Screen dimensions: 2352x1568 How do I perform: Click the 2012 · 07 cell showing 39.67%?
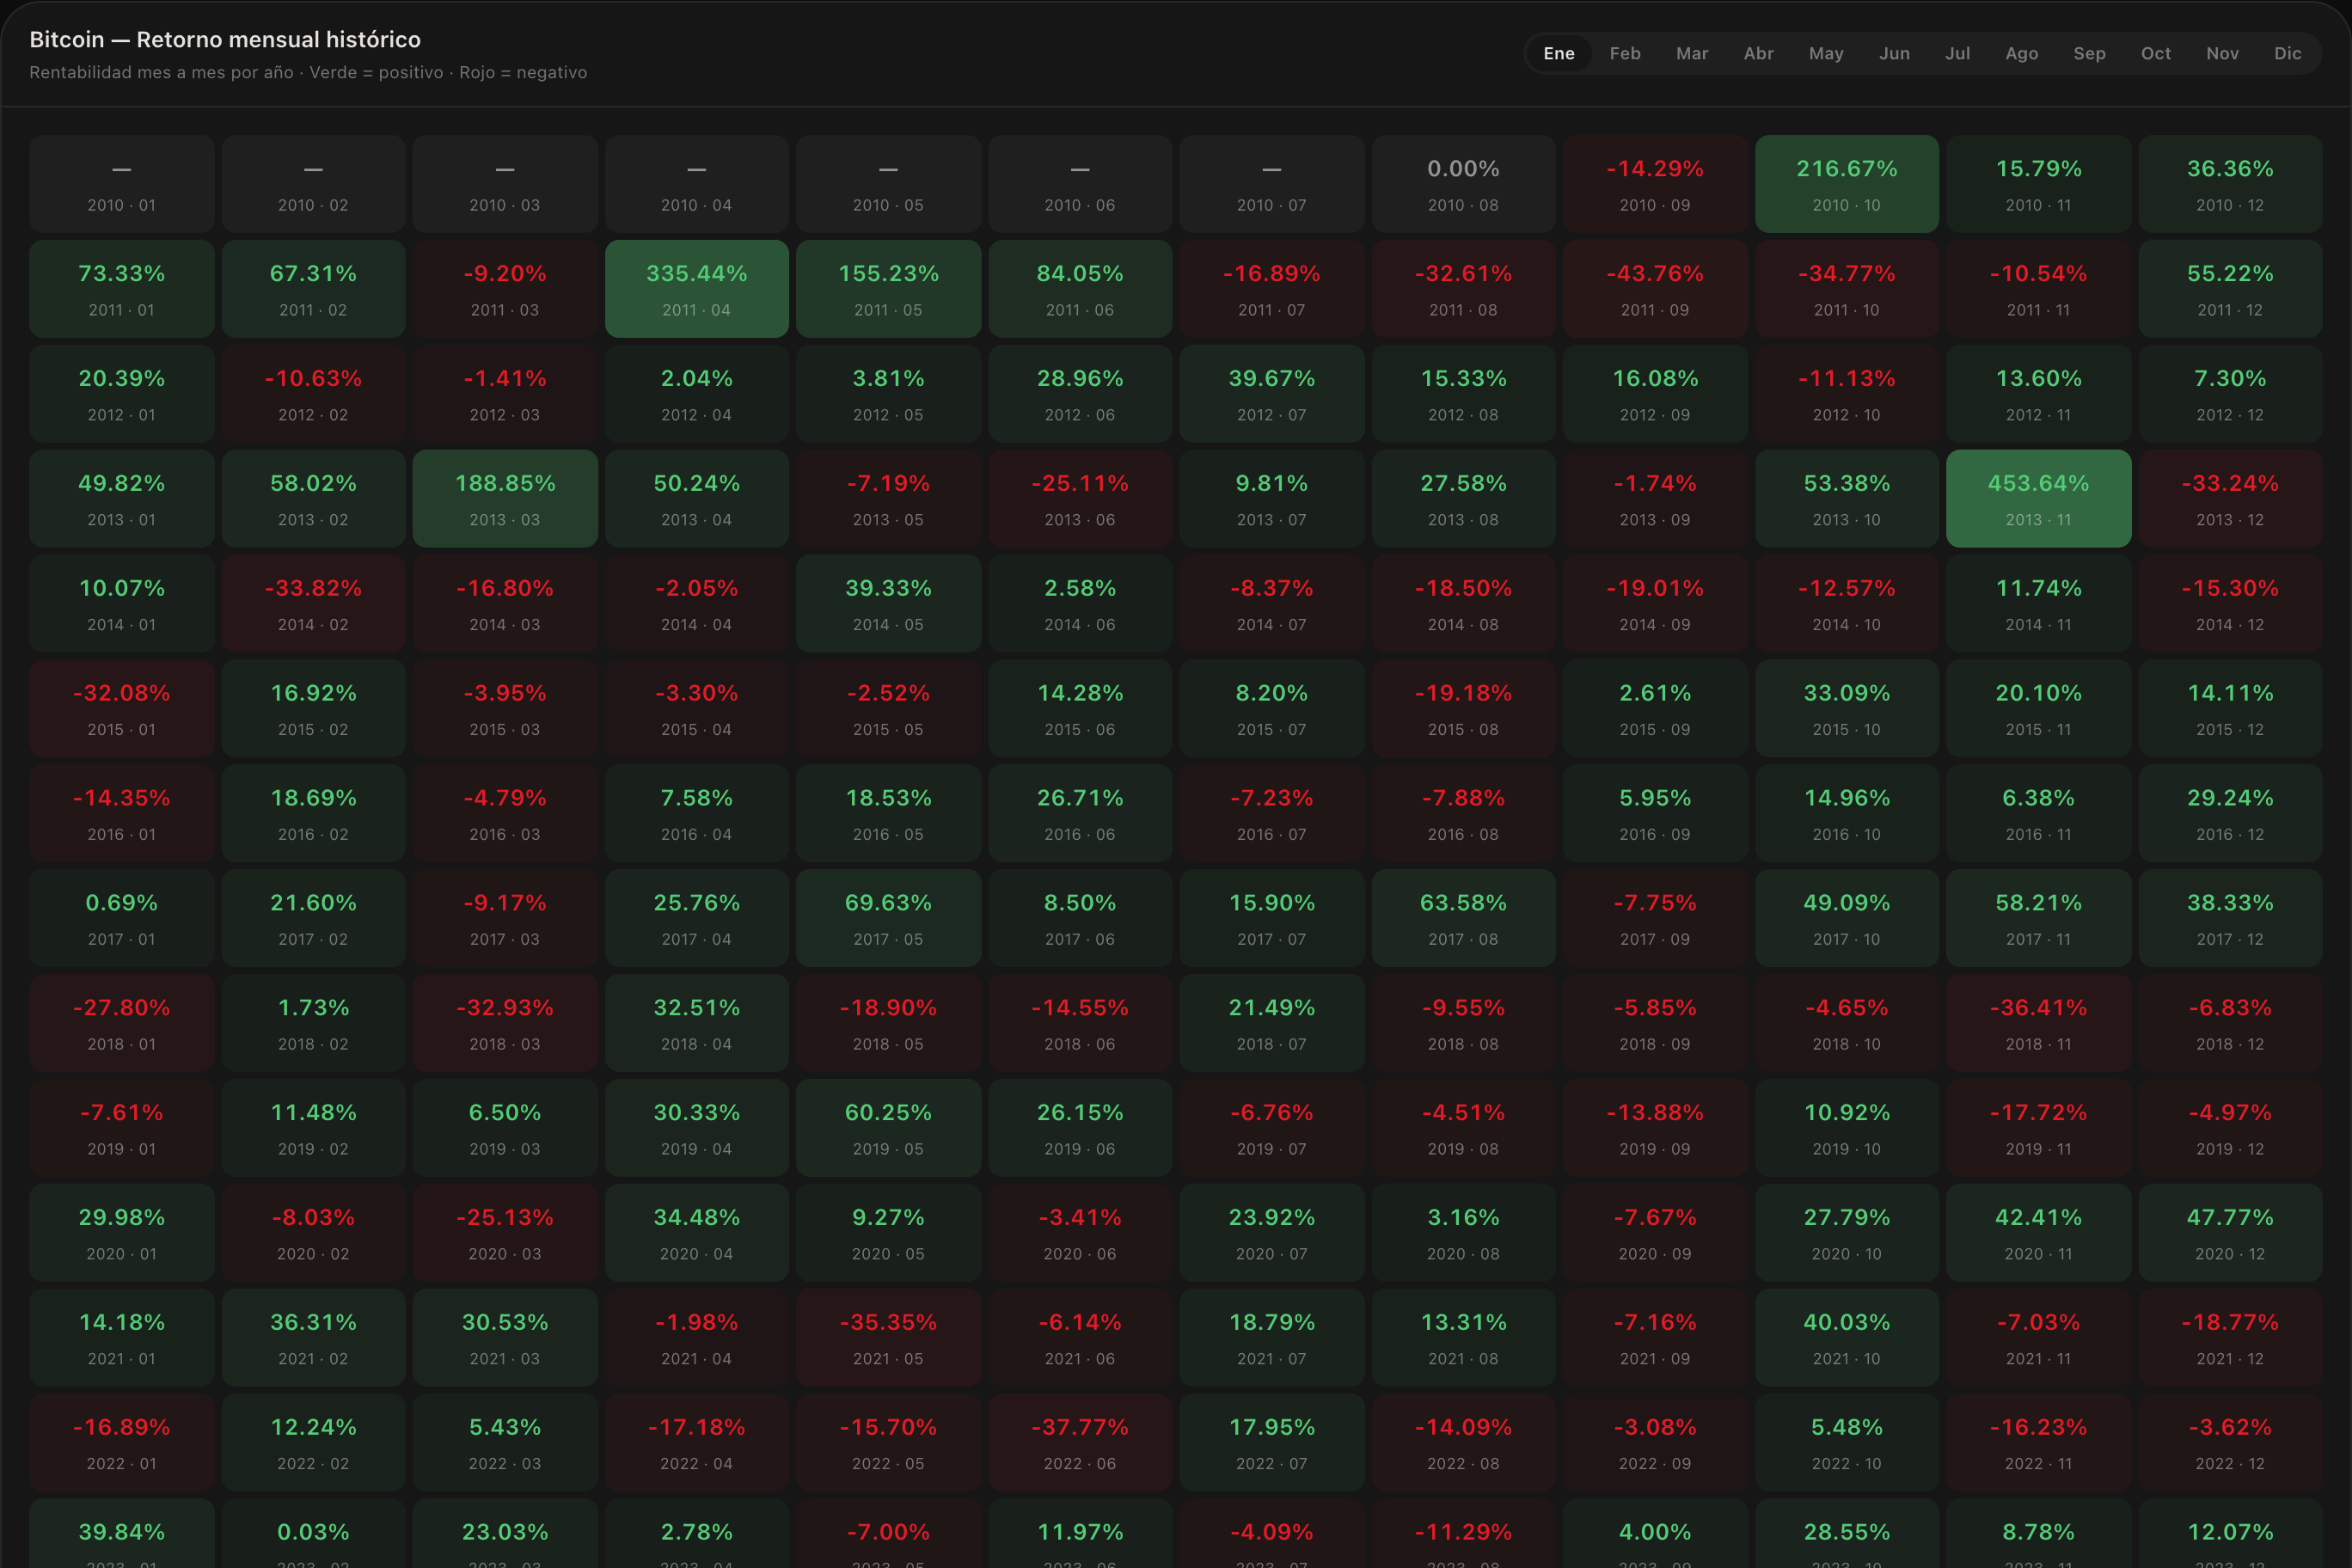[x=1272, y=394]
